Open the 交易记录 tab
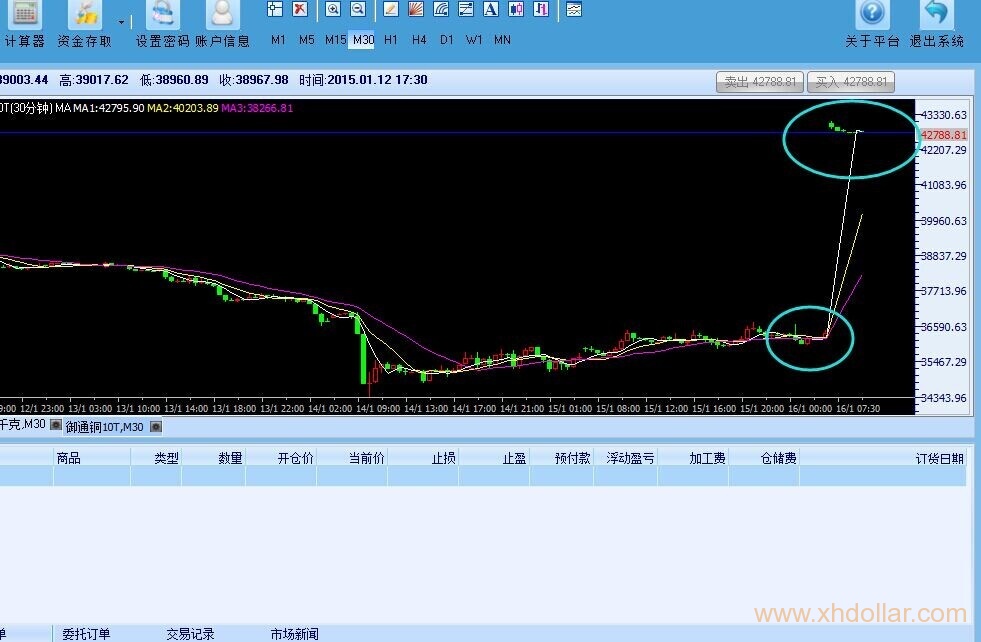 (190, 634)
